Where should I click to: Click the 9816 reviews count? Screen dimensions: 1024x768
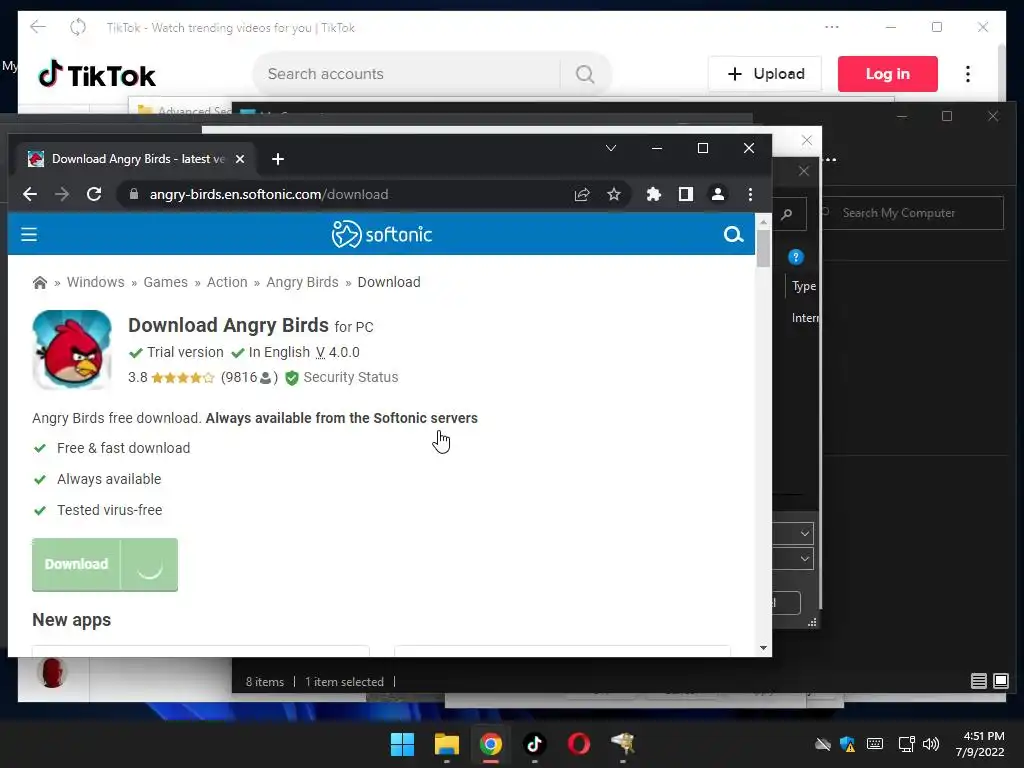click(x=249, y=377)
